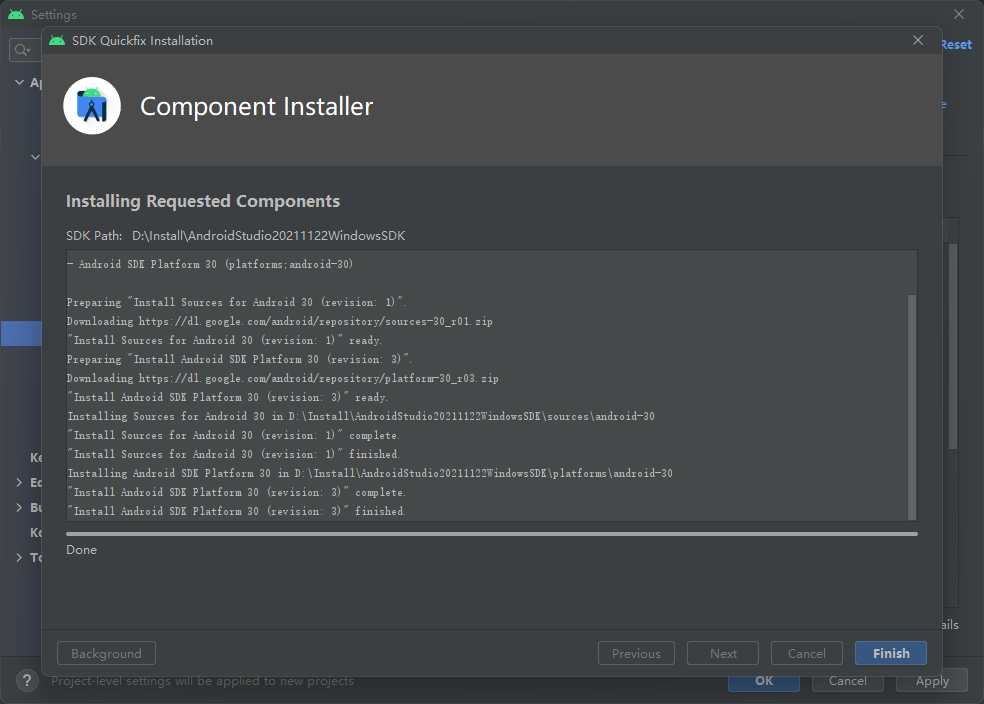Click the 'Android SDK Platform 30 (platforms;android-30)' line
984x704 pixels.
[210, 264]
